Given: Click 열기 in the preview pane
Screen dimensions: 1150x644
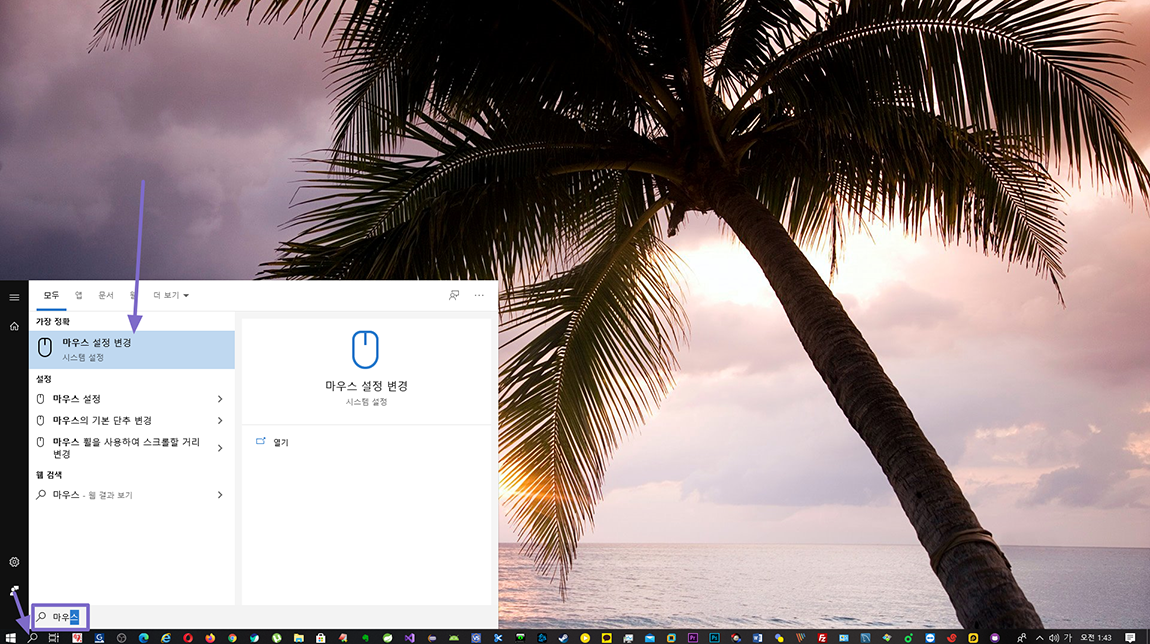Looking at the screenshot, I should pyautogui.click(x=281, y=442).
